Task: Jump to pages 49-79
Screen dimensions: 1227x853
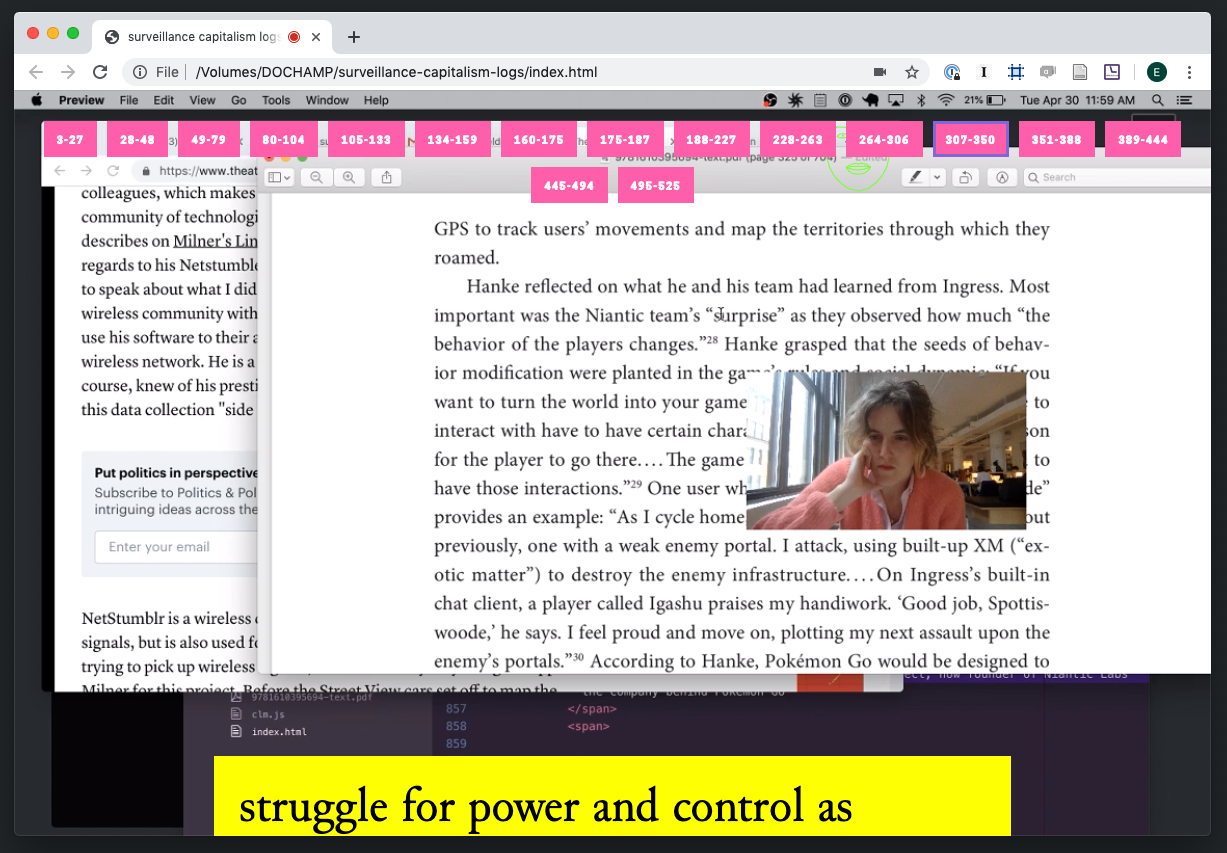Action: [x=208, y=140]
